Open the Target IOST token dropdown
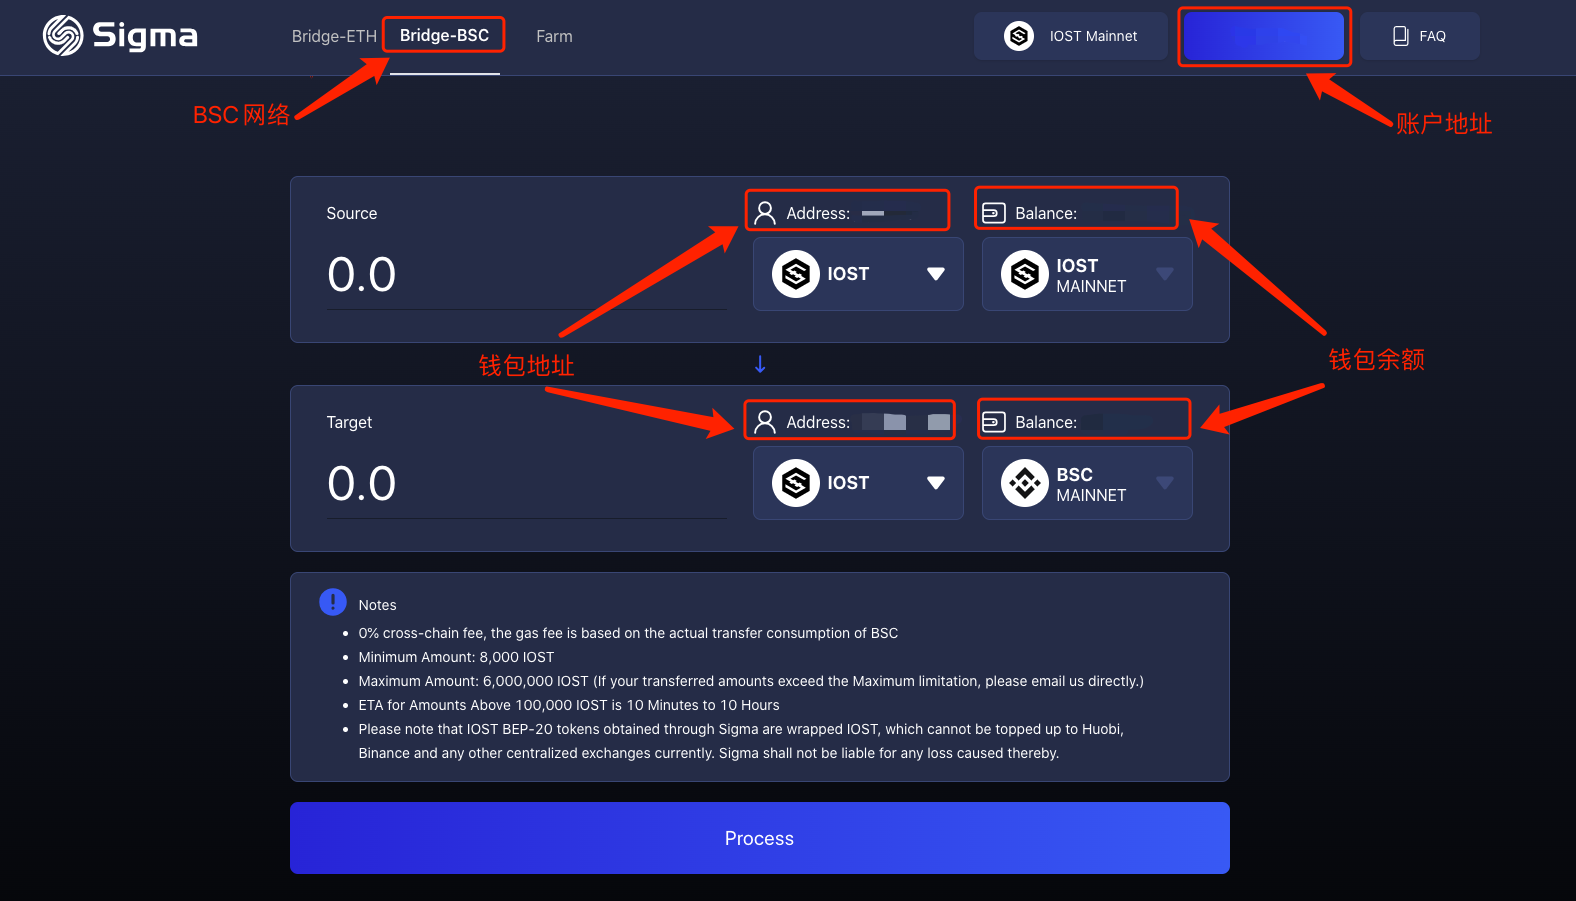 tap(858, 483)
